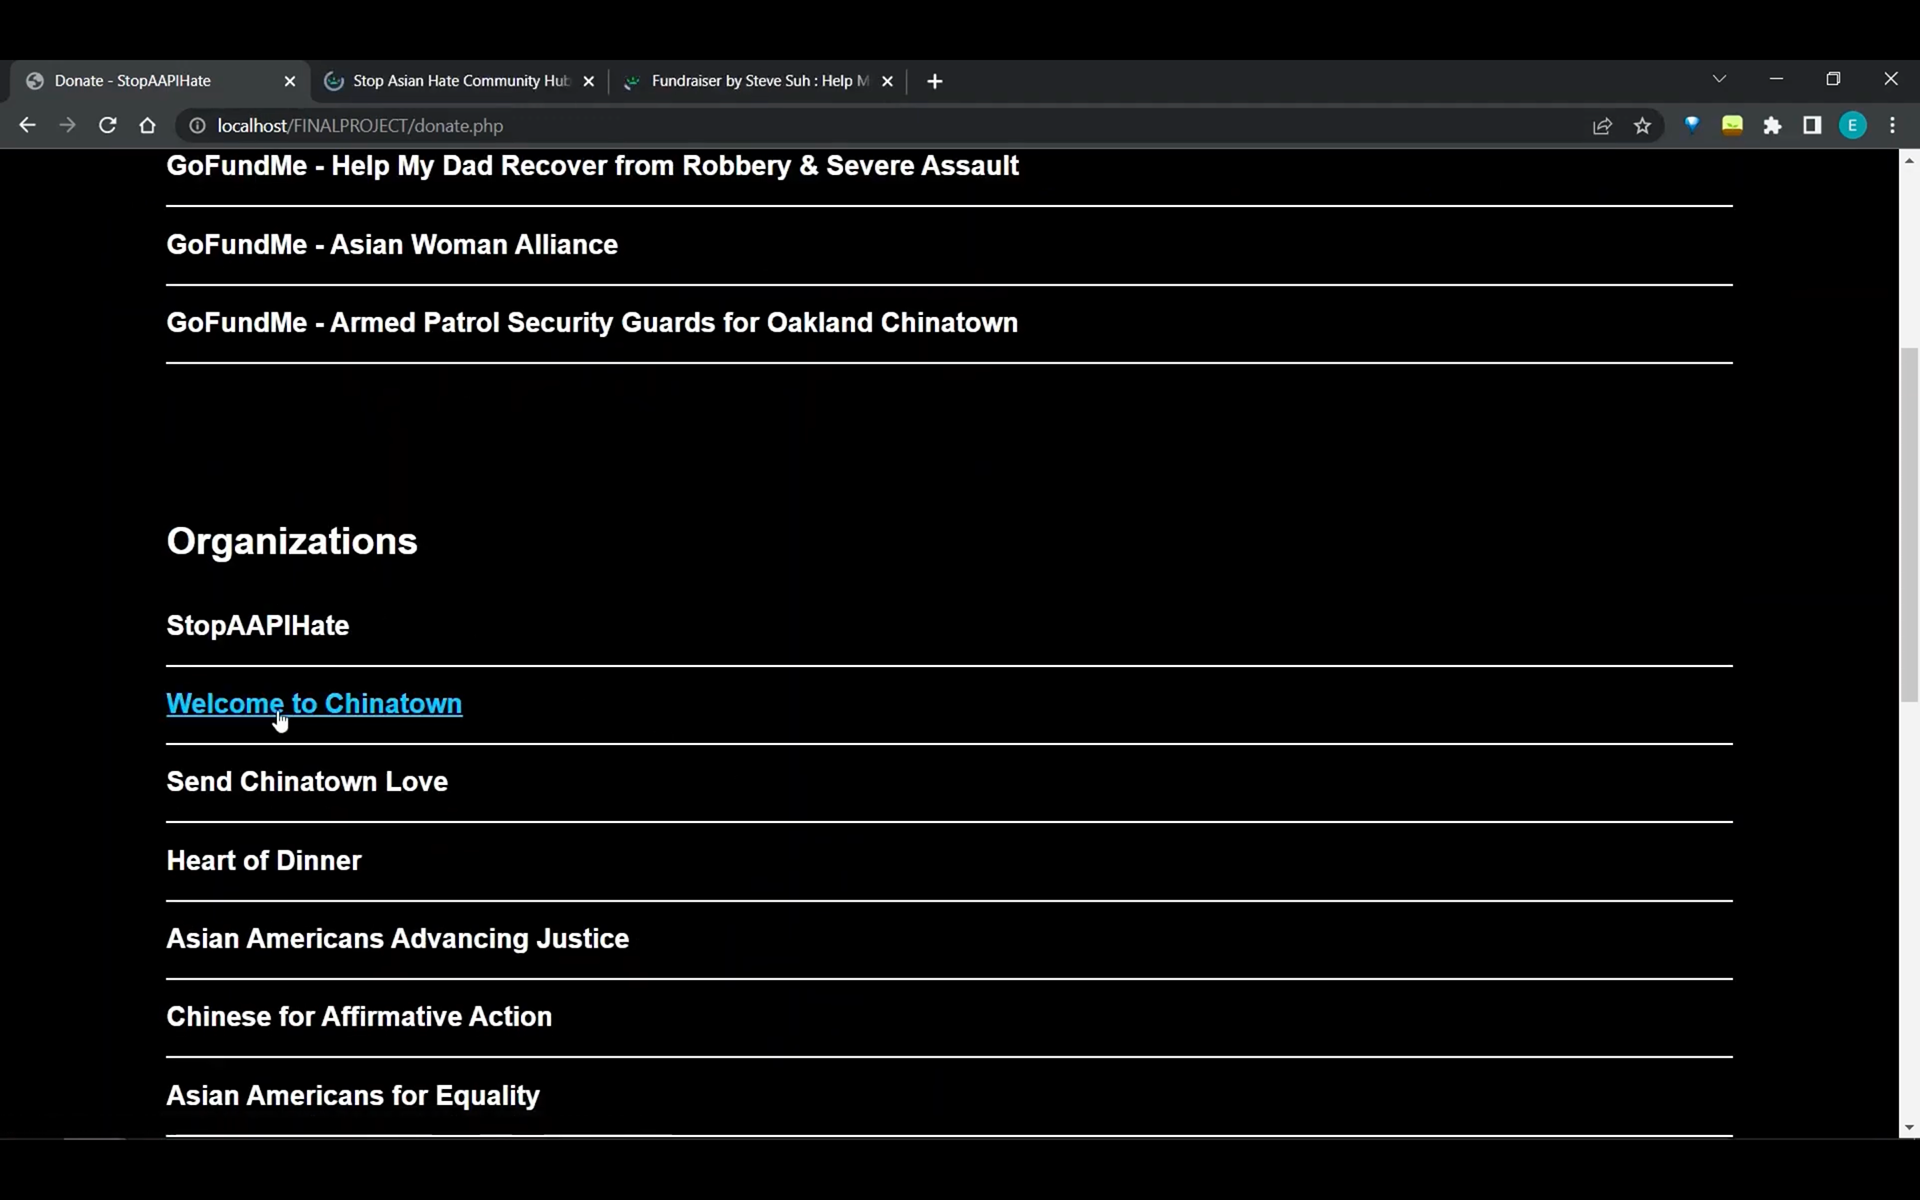Go back to the previous page

pyautogui.click(x=27, y=125)
